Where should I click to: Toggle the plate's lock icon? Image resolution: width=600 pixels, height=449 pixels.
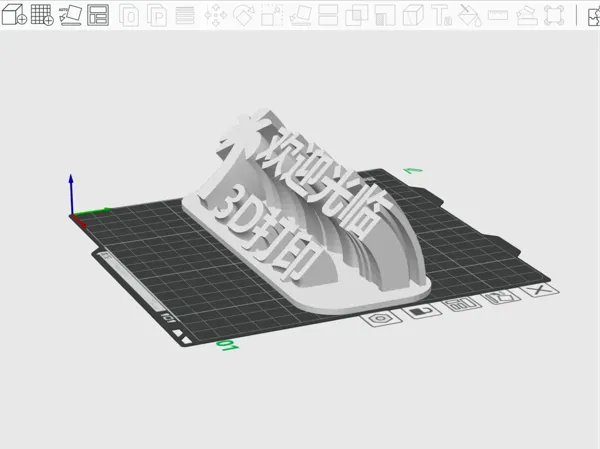click(422, 311)
